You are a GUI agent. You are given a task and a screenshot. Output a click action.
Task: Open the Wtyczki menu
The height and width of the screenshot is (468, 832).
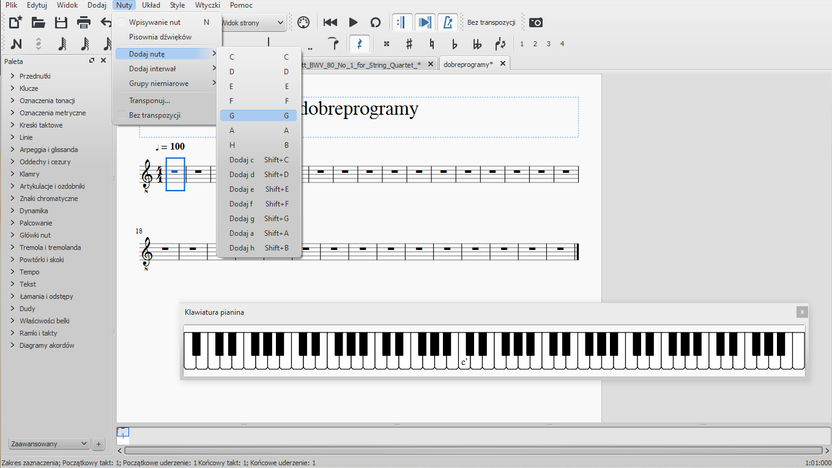[207, 5]
